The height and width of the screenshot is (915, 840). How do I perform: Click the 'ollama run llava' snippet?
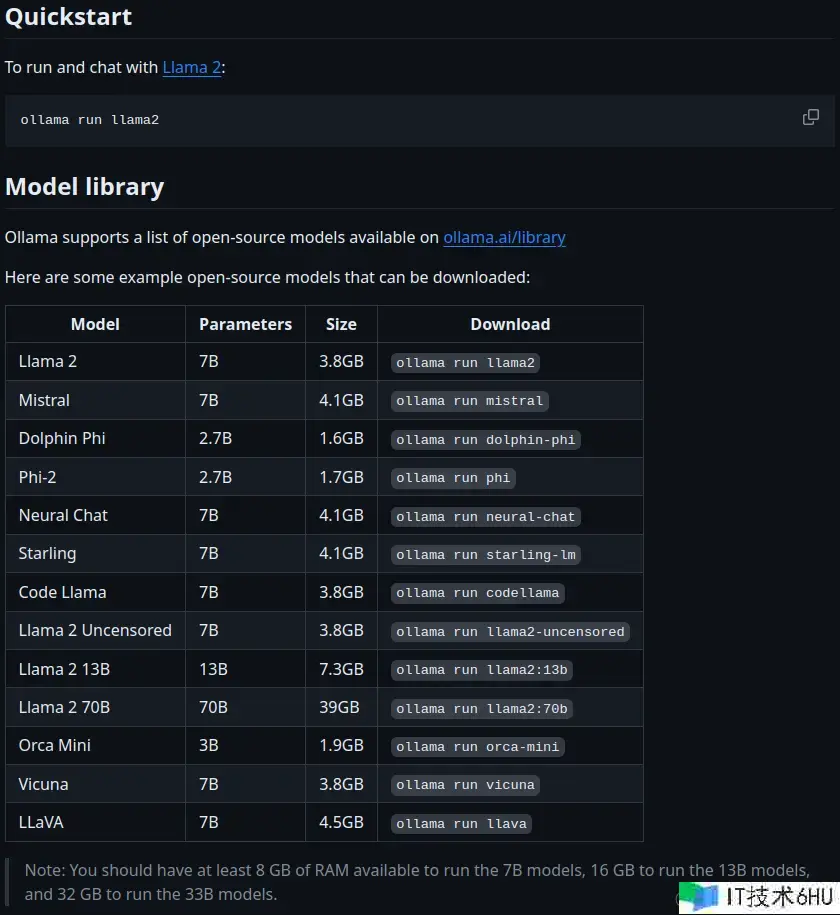point(461,823)
